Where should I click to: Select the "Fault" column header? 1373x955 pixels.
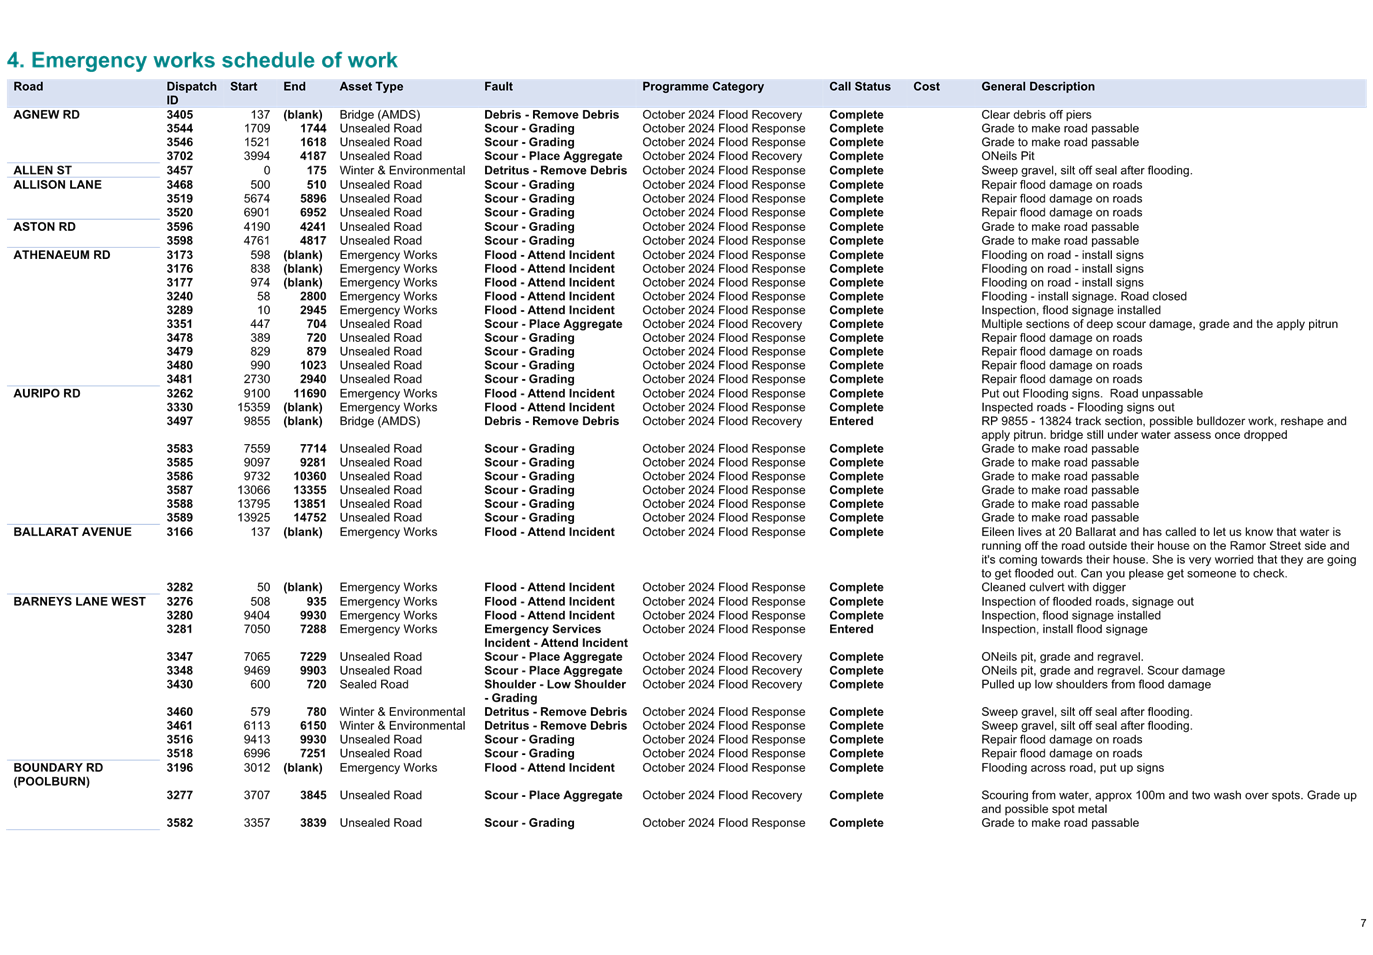498,86
